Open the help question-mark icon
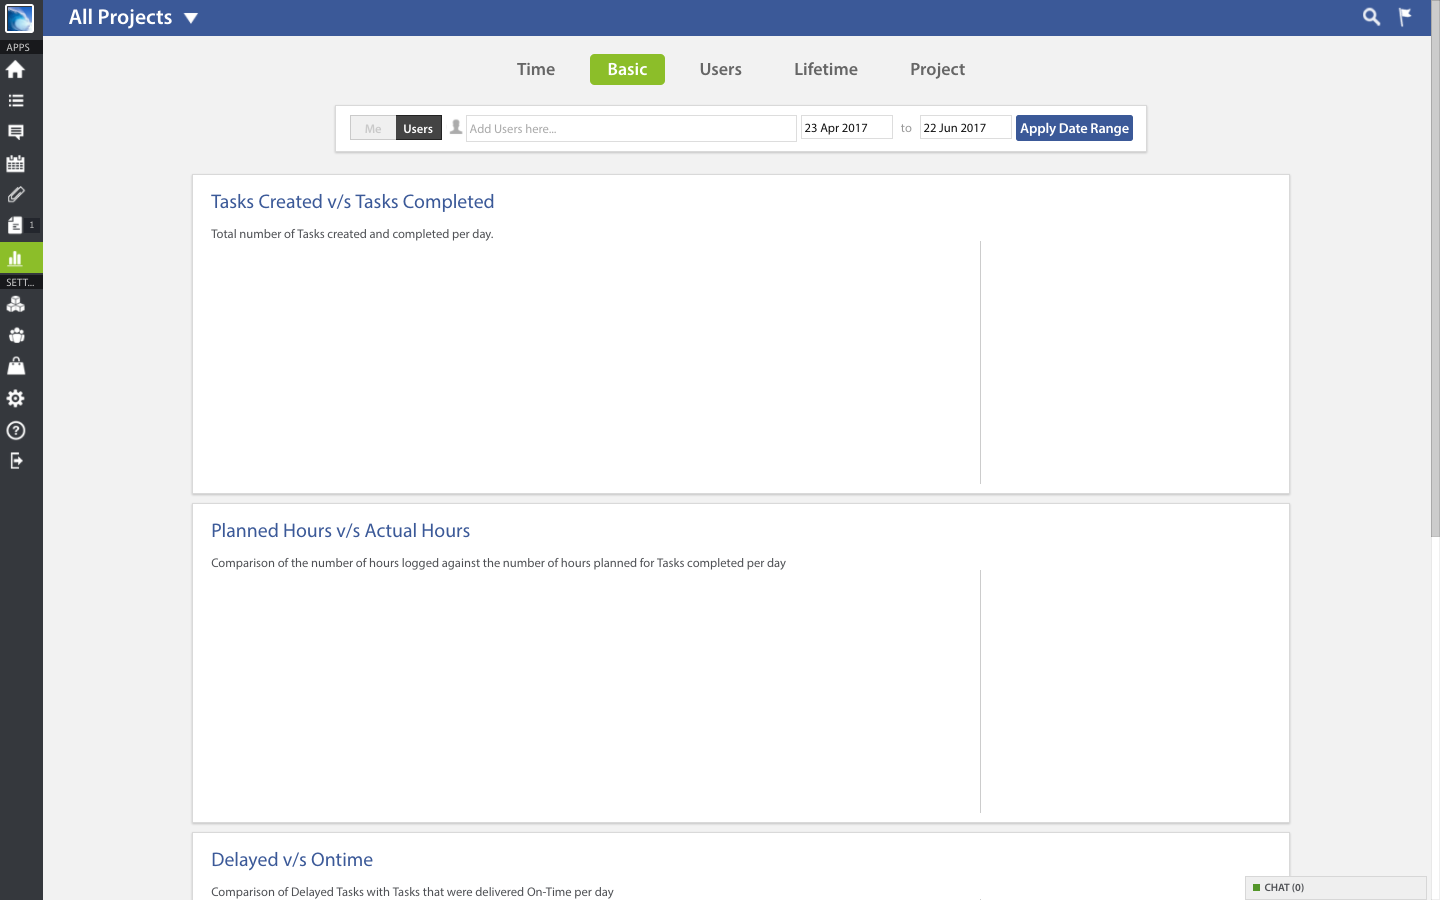This screenshot has width=1440, height=900. [x=15, y=430]
